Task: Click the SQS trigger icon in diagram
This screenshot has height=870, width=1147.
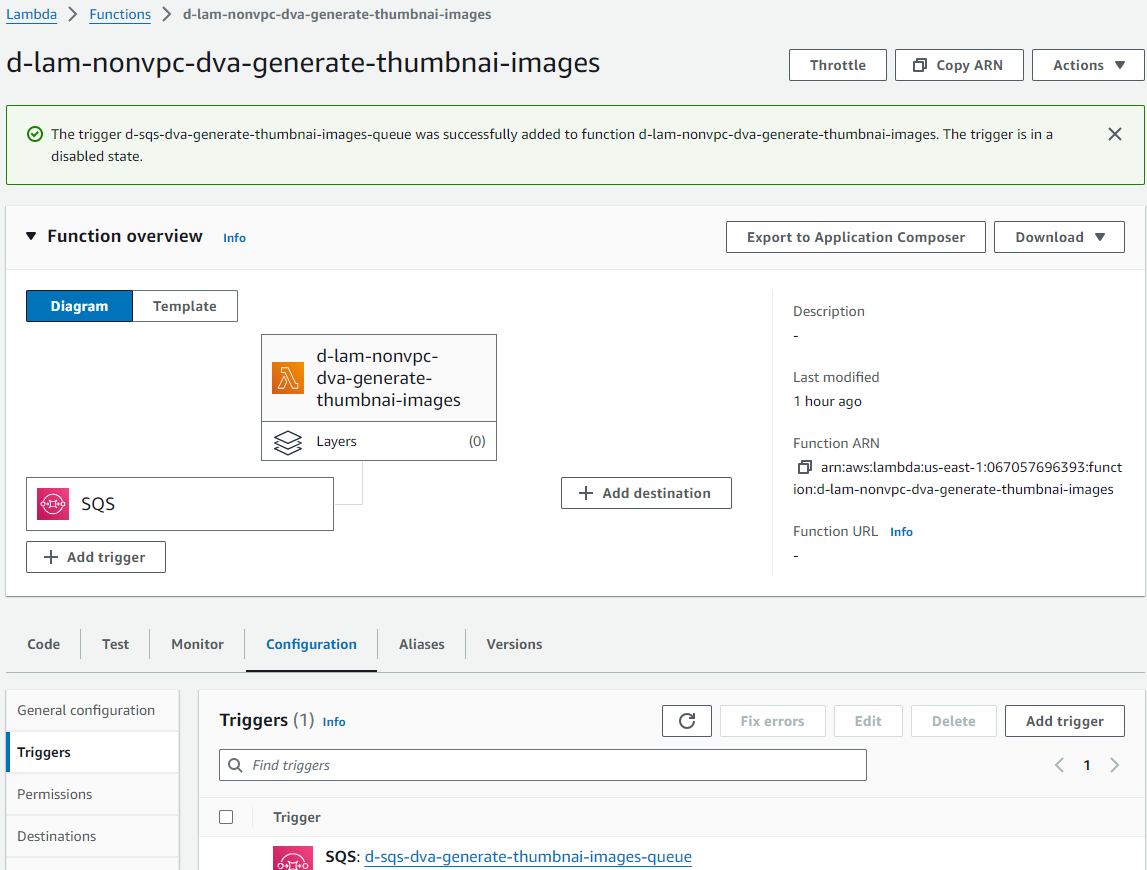Action: click(53, 504)
